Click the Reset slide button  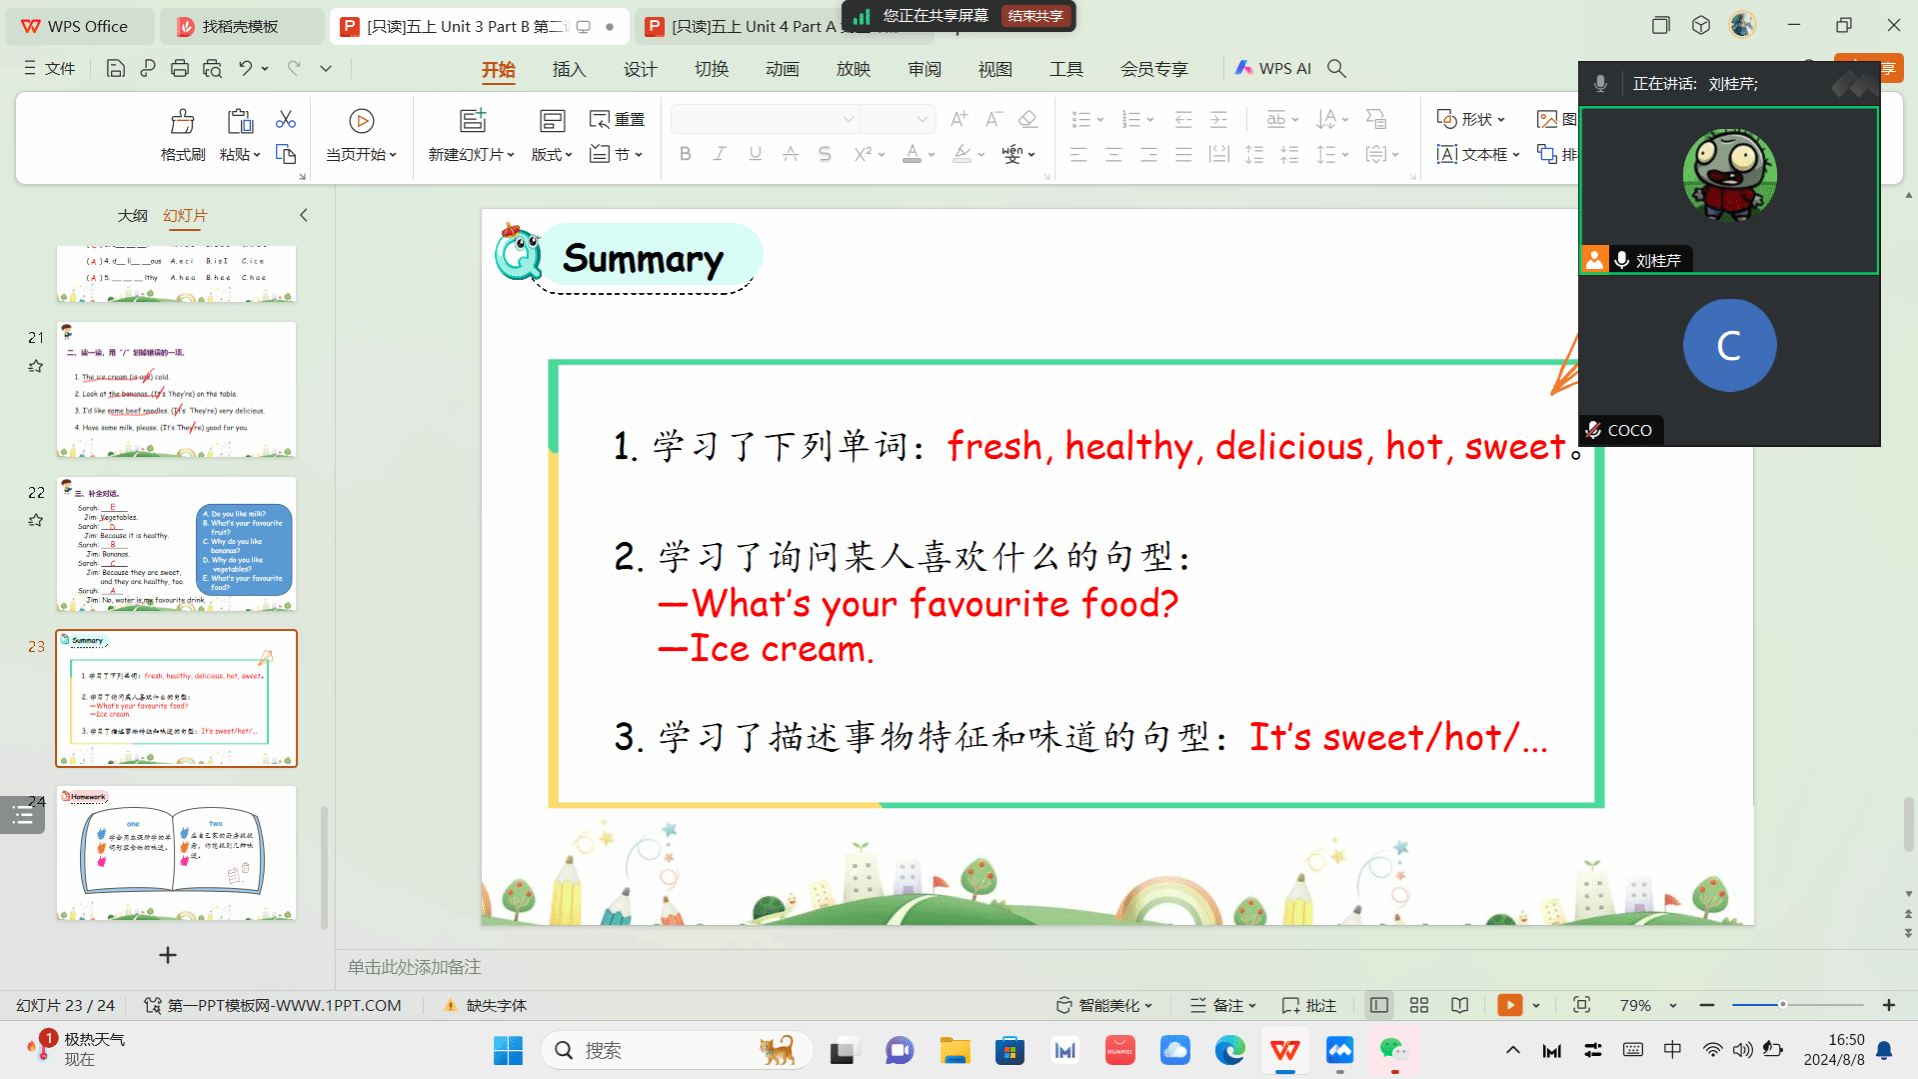coord(617,120)
